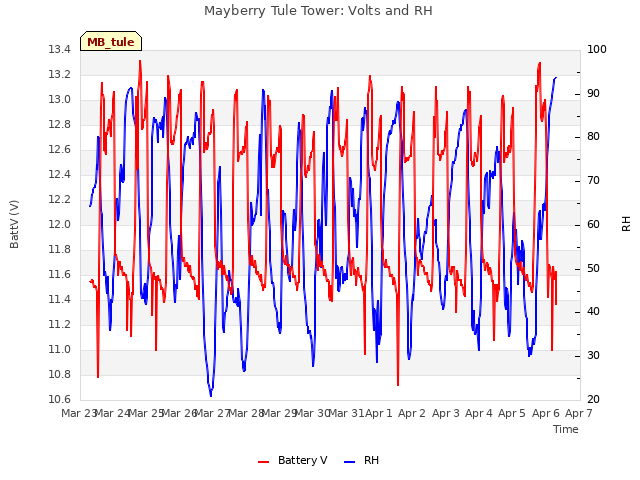Click the blue RH line end on Apr 6
The image size is (640, 480).
click(x=556, y=78)
